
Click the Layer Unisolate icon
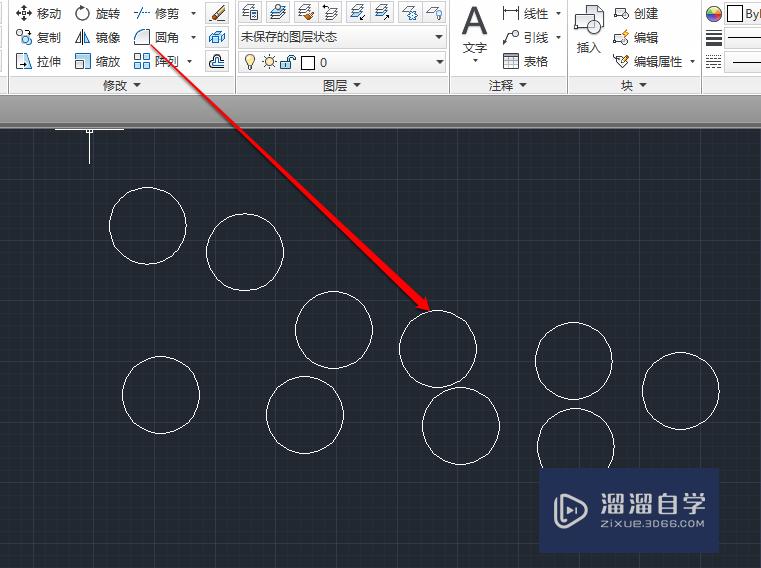pyautogui.click(x=382, y=12)
